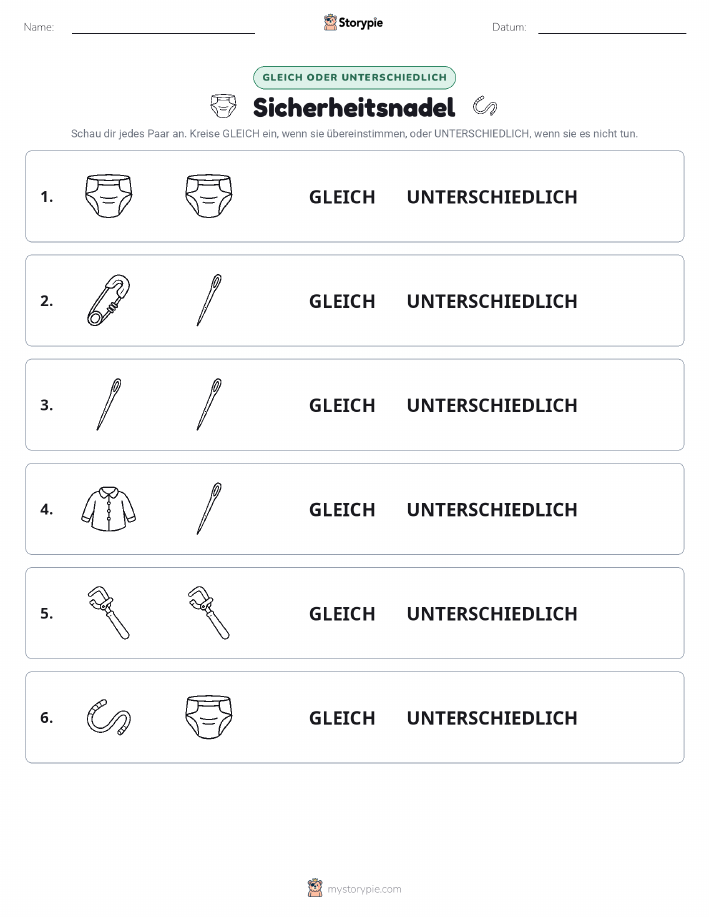Click the diaper icon in row 6
The width and height of the screenshot is (709, 917).
tap(209, 717)
